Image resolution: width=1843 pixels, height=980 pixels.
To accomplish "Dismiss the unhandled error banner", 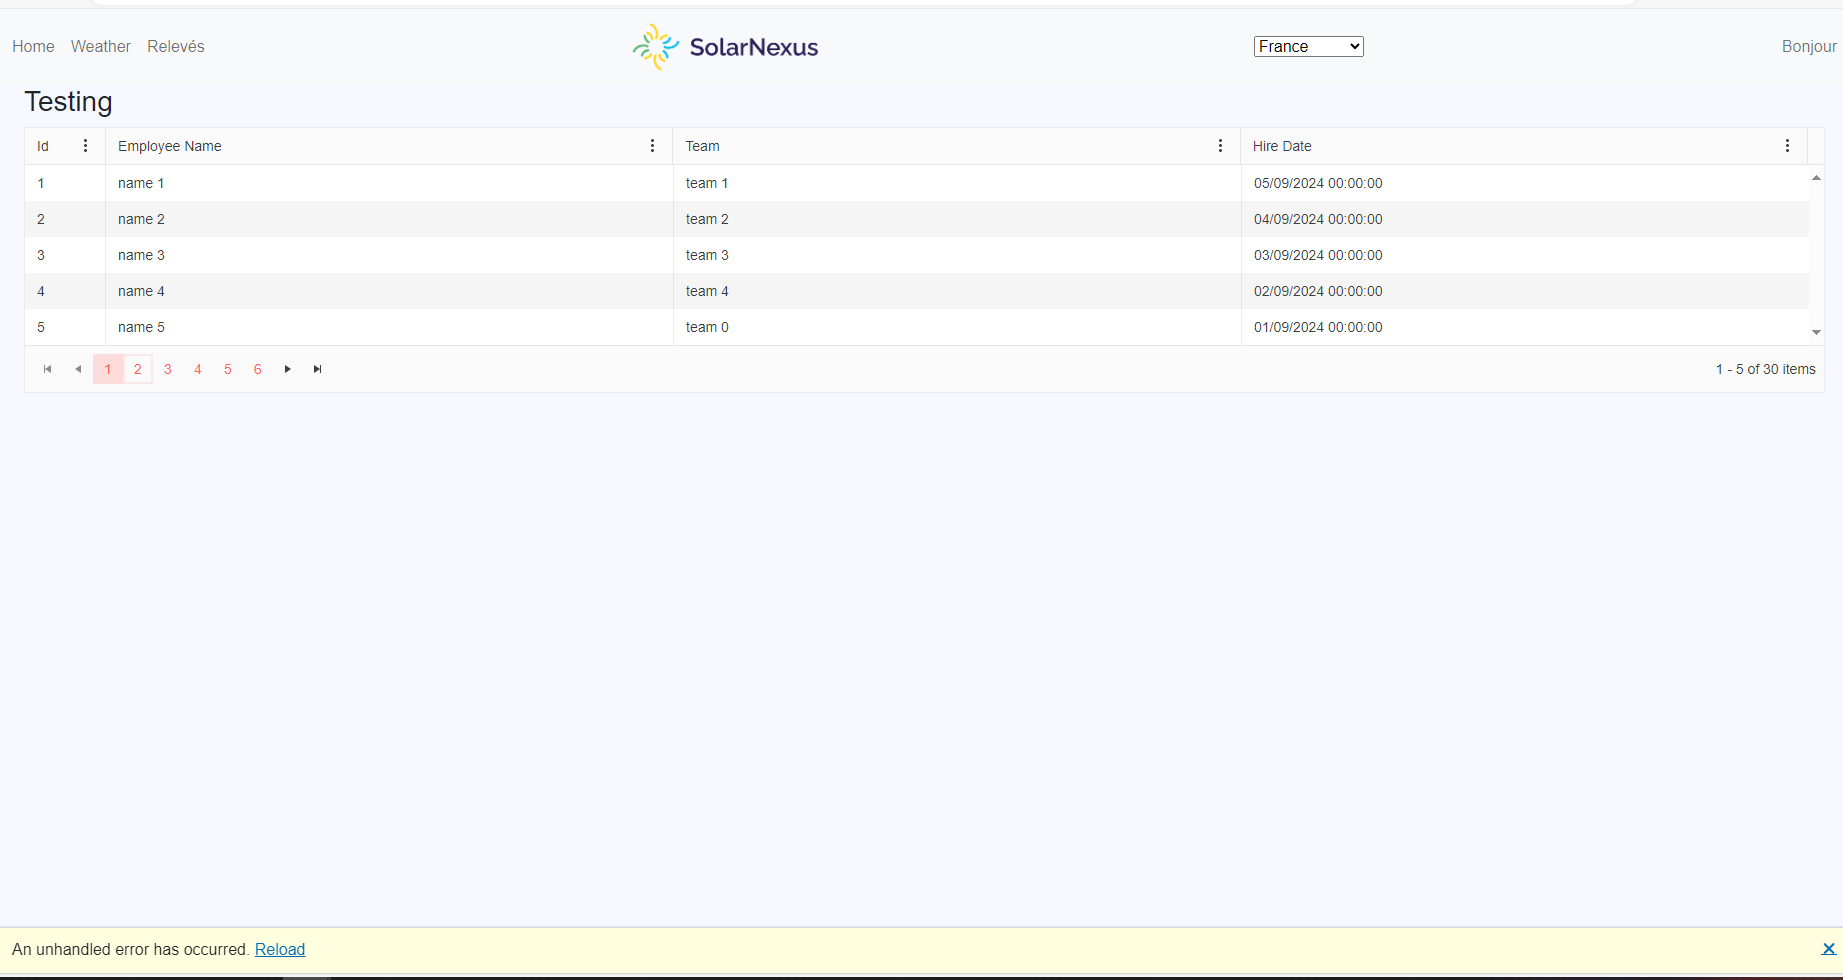I will point(1828,949).
